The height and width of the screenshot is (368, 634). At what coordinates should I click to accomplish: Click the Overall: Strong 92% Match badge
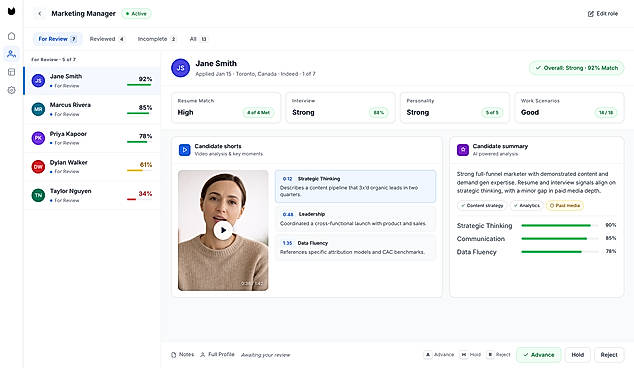(577, 68)
